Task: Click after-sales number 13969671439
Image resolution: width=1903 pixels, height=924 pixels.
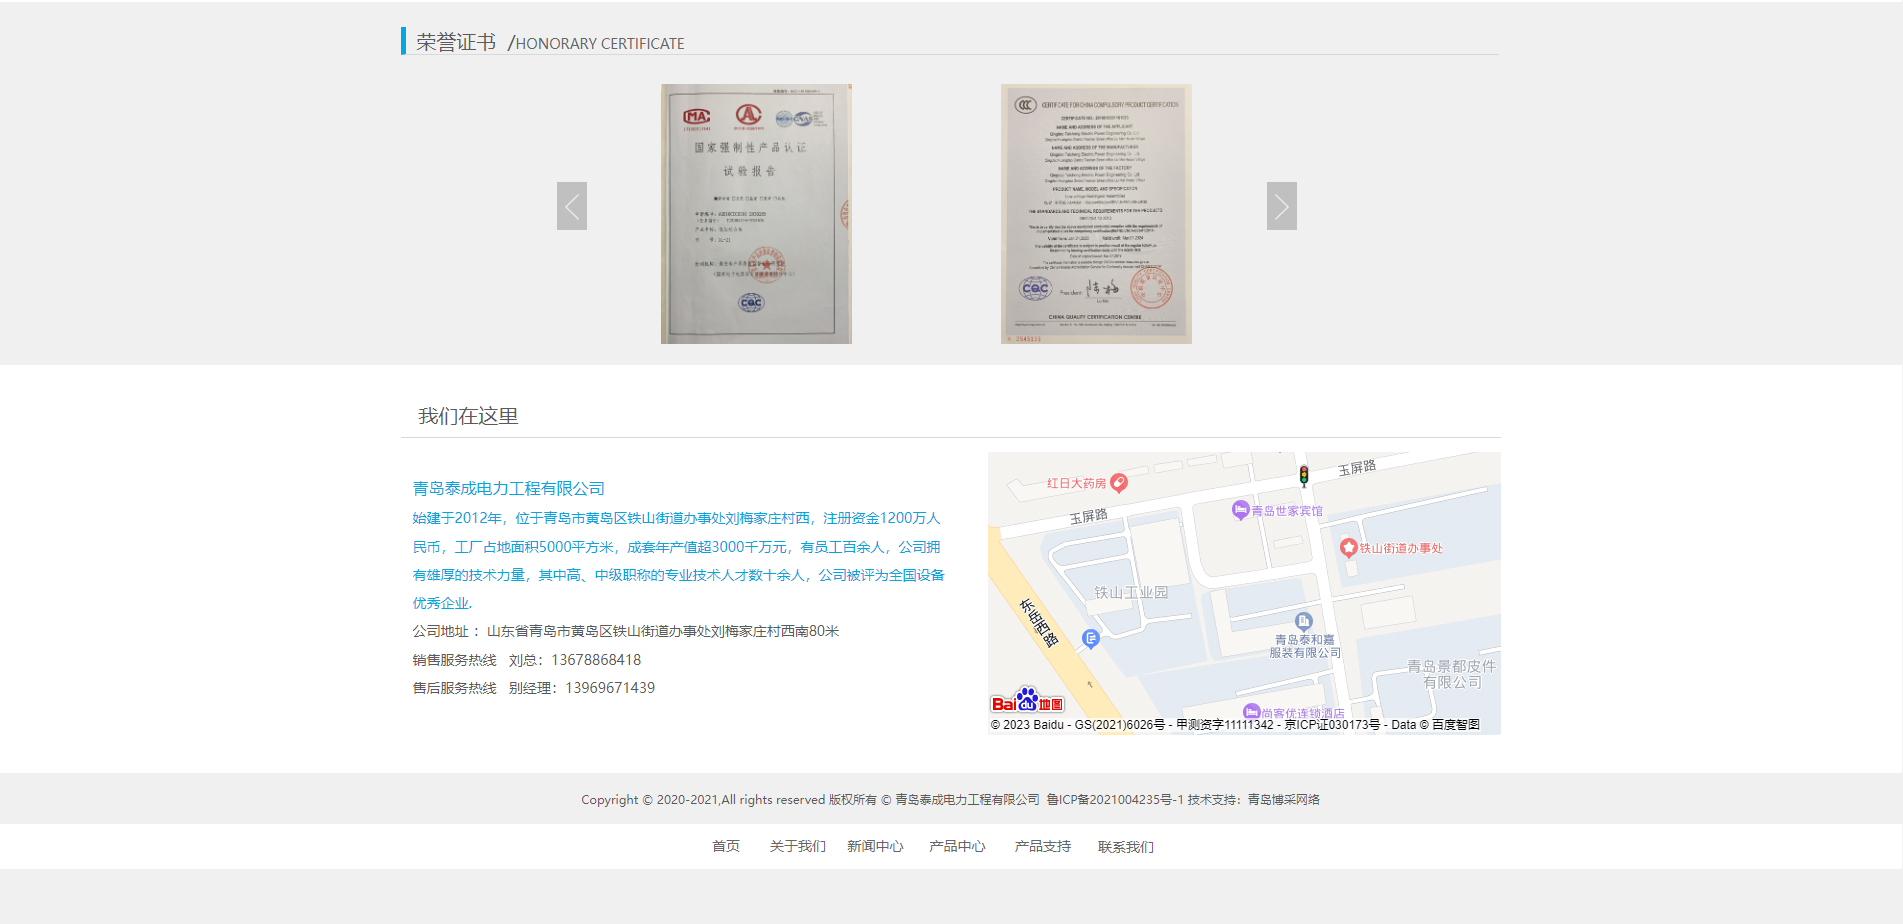Action: click(610, 688)
